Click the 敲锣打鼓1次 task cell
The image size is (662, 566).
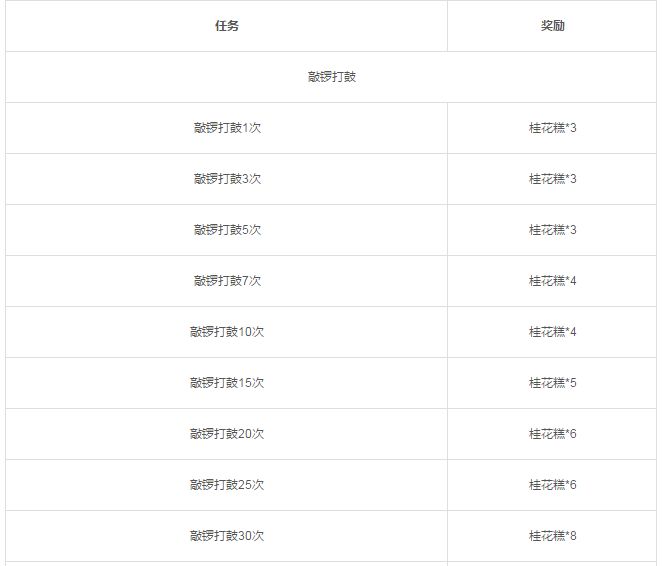(x=227, y=128)
